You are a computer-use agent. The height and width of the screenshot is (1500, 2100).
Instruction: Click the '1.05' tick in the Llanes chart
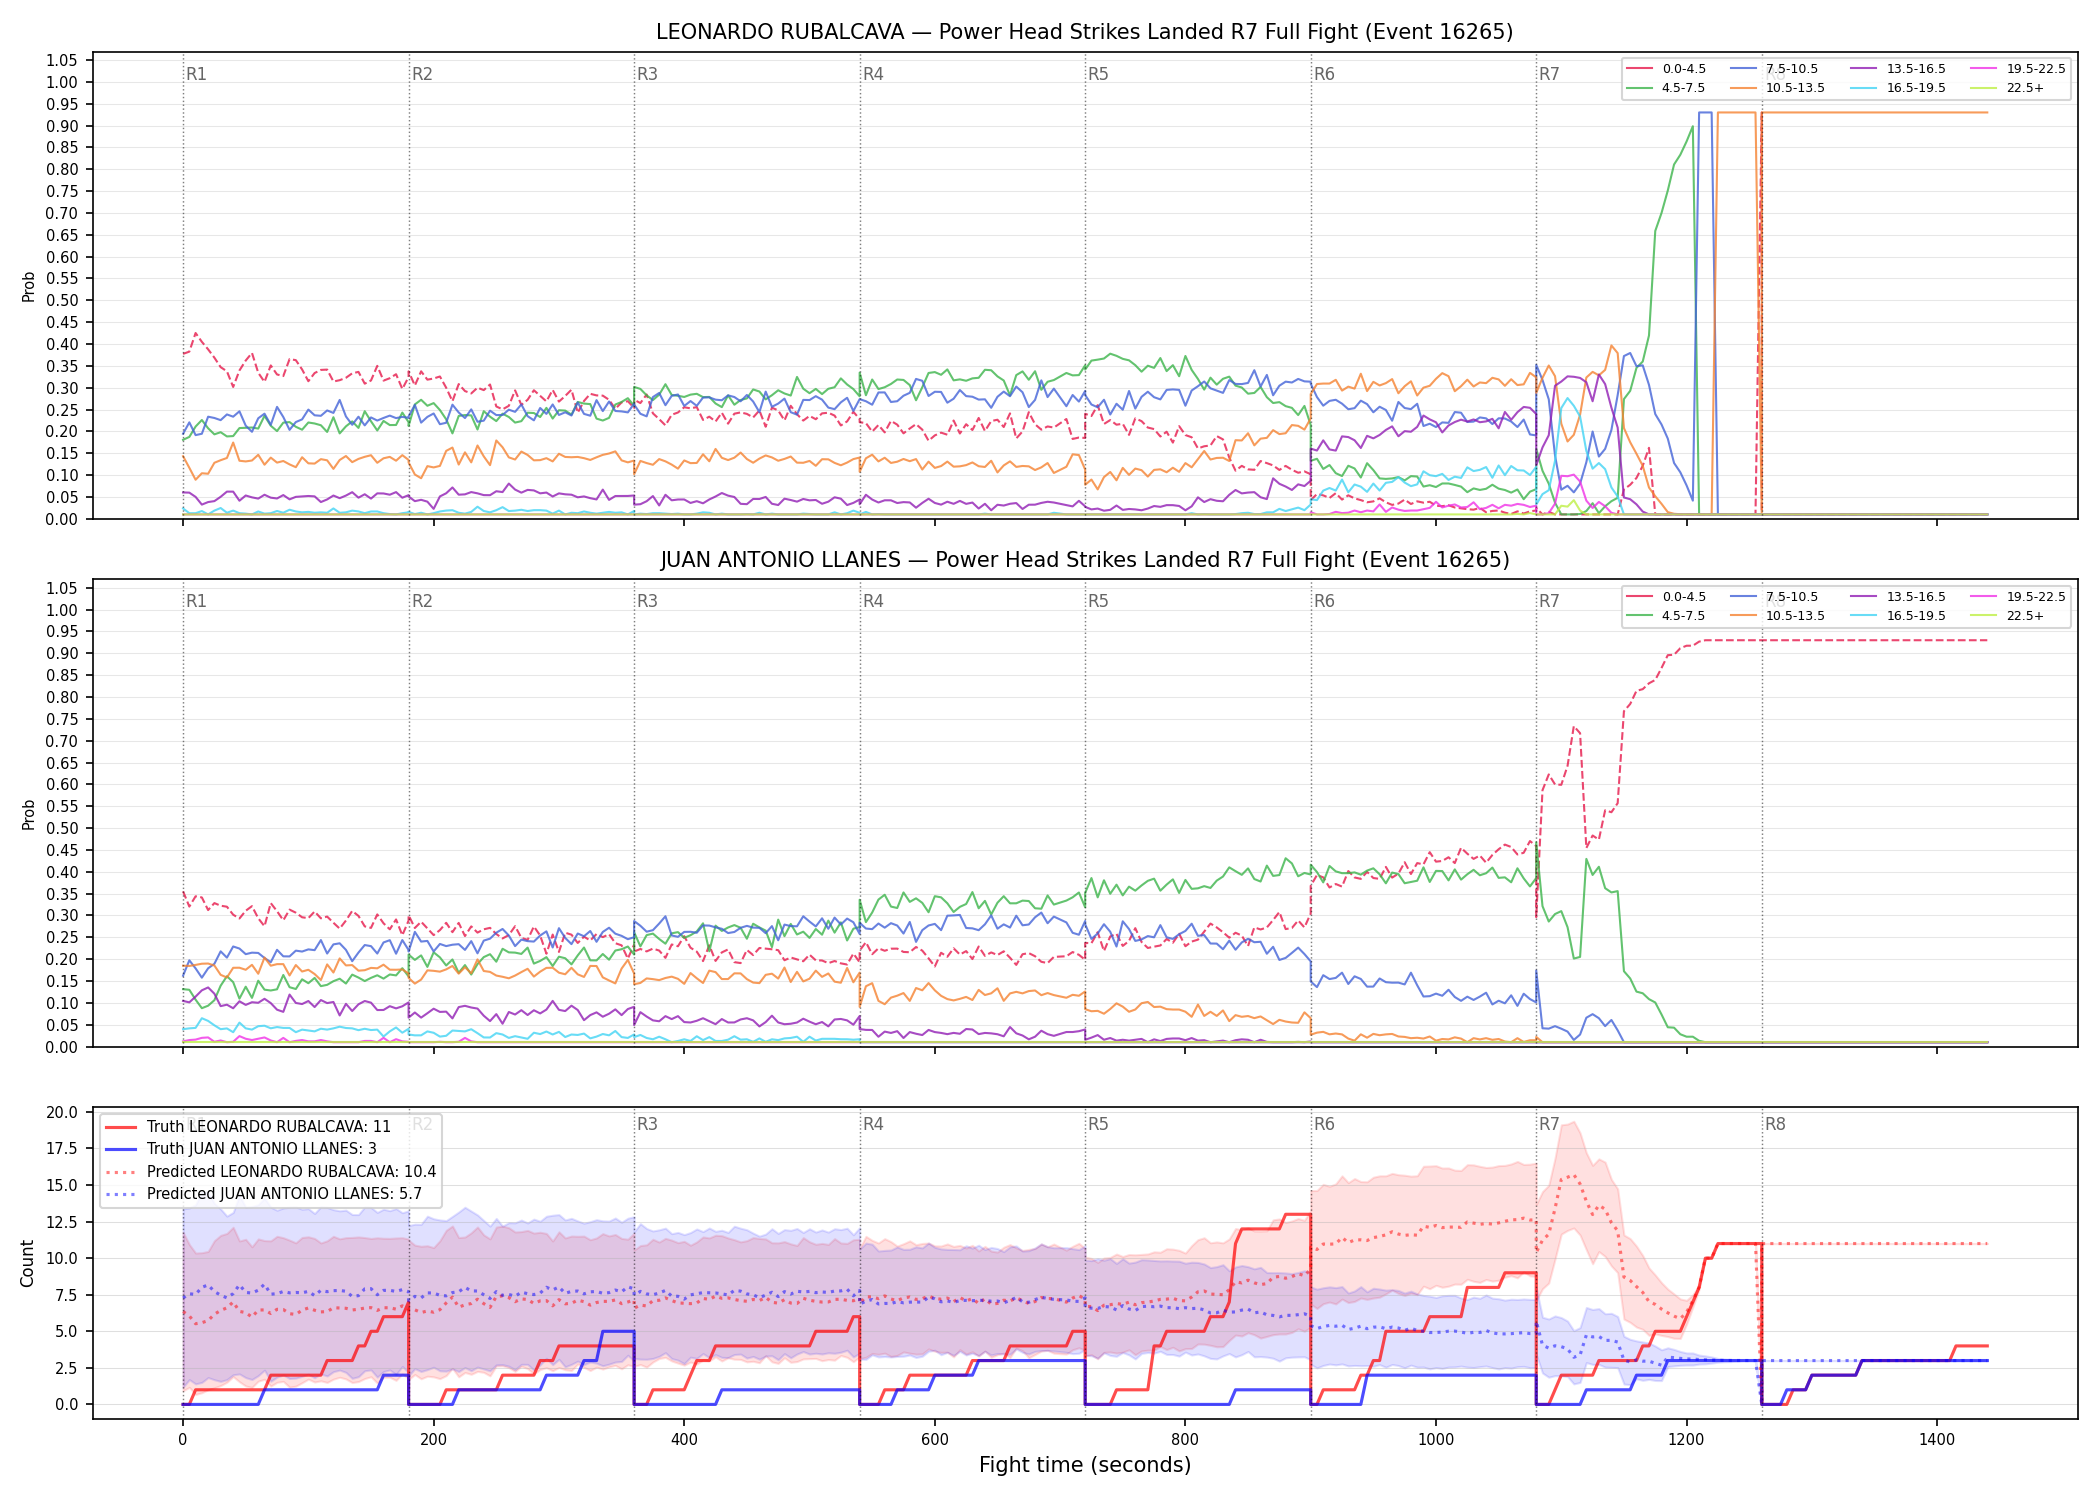click(x=62, y=588)
